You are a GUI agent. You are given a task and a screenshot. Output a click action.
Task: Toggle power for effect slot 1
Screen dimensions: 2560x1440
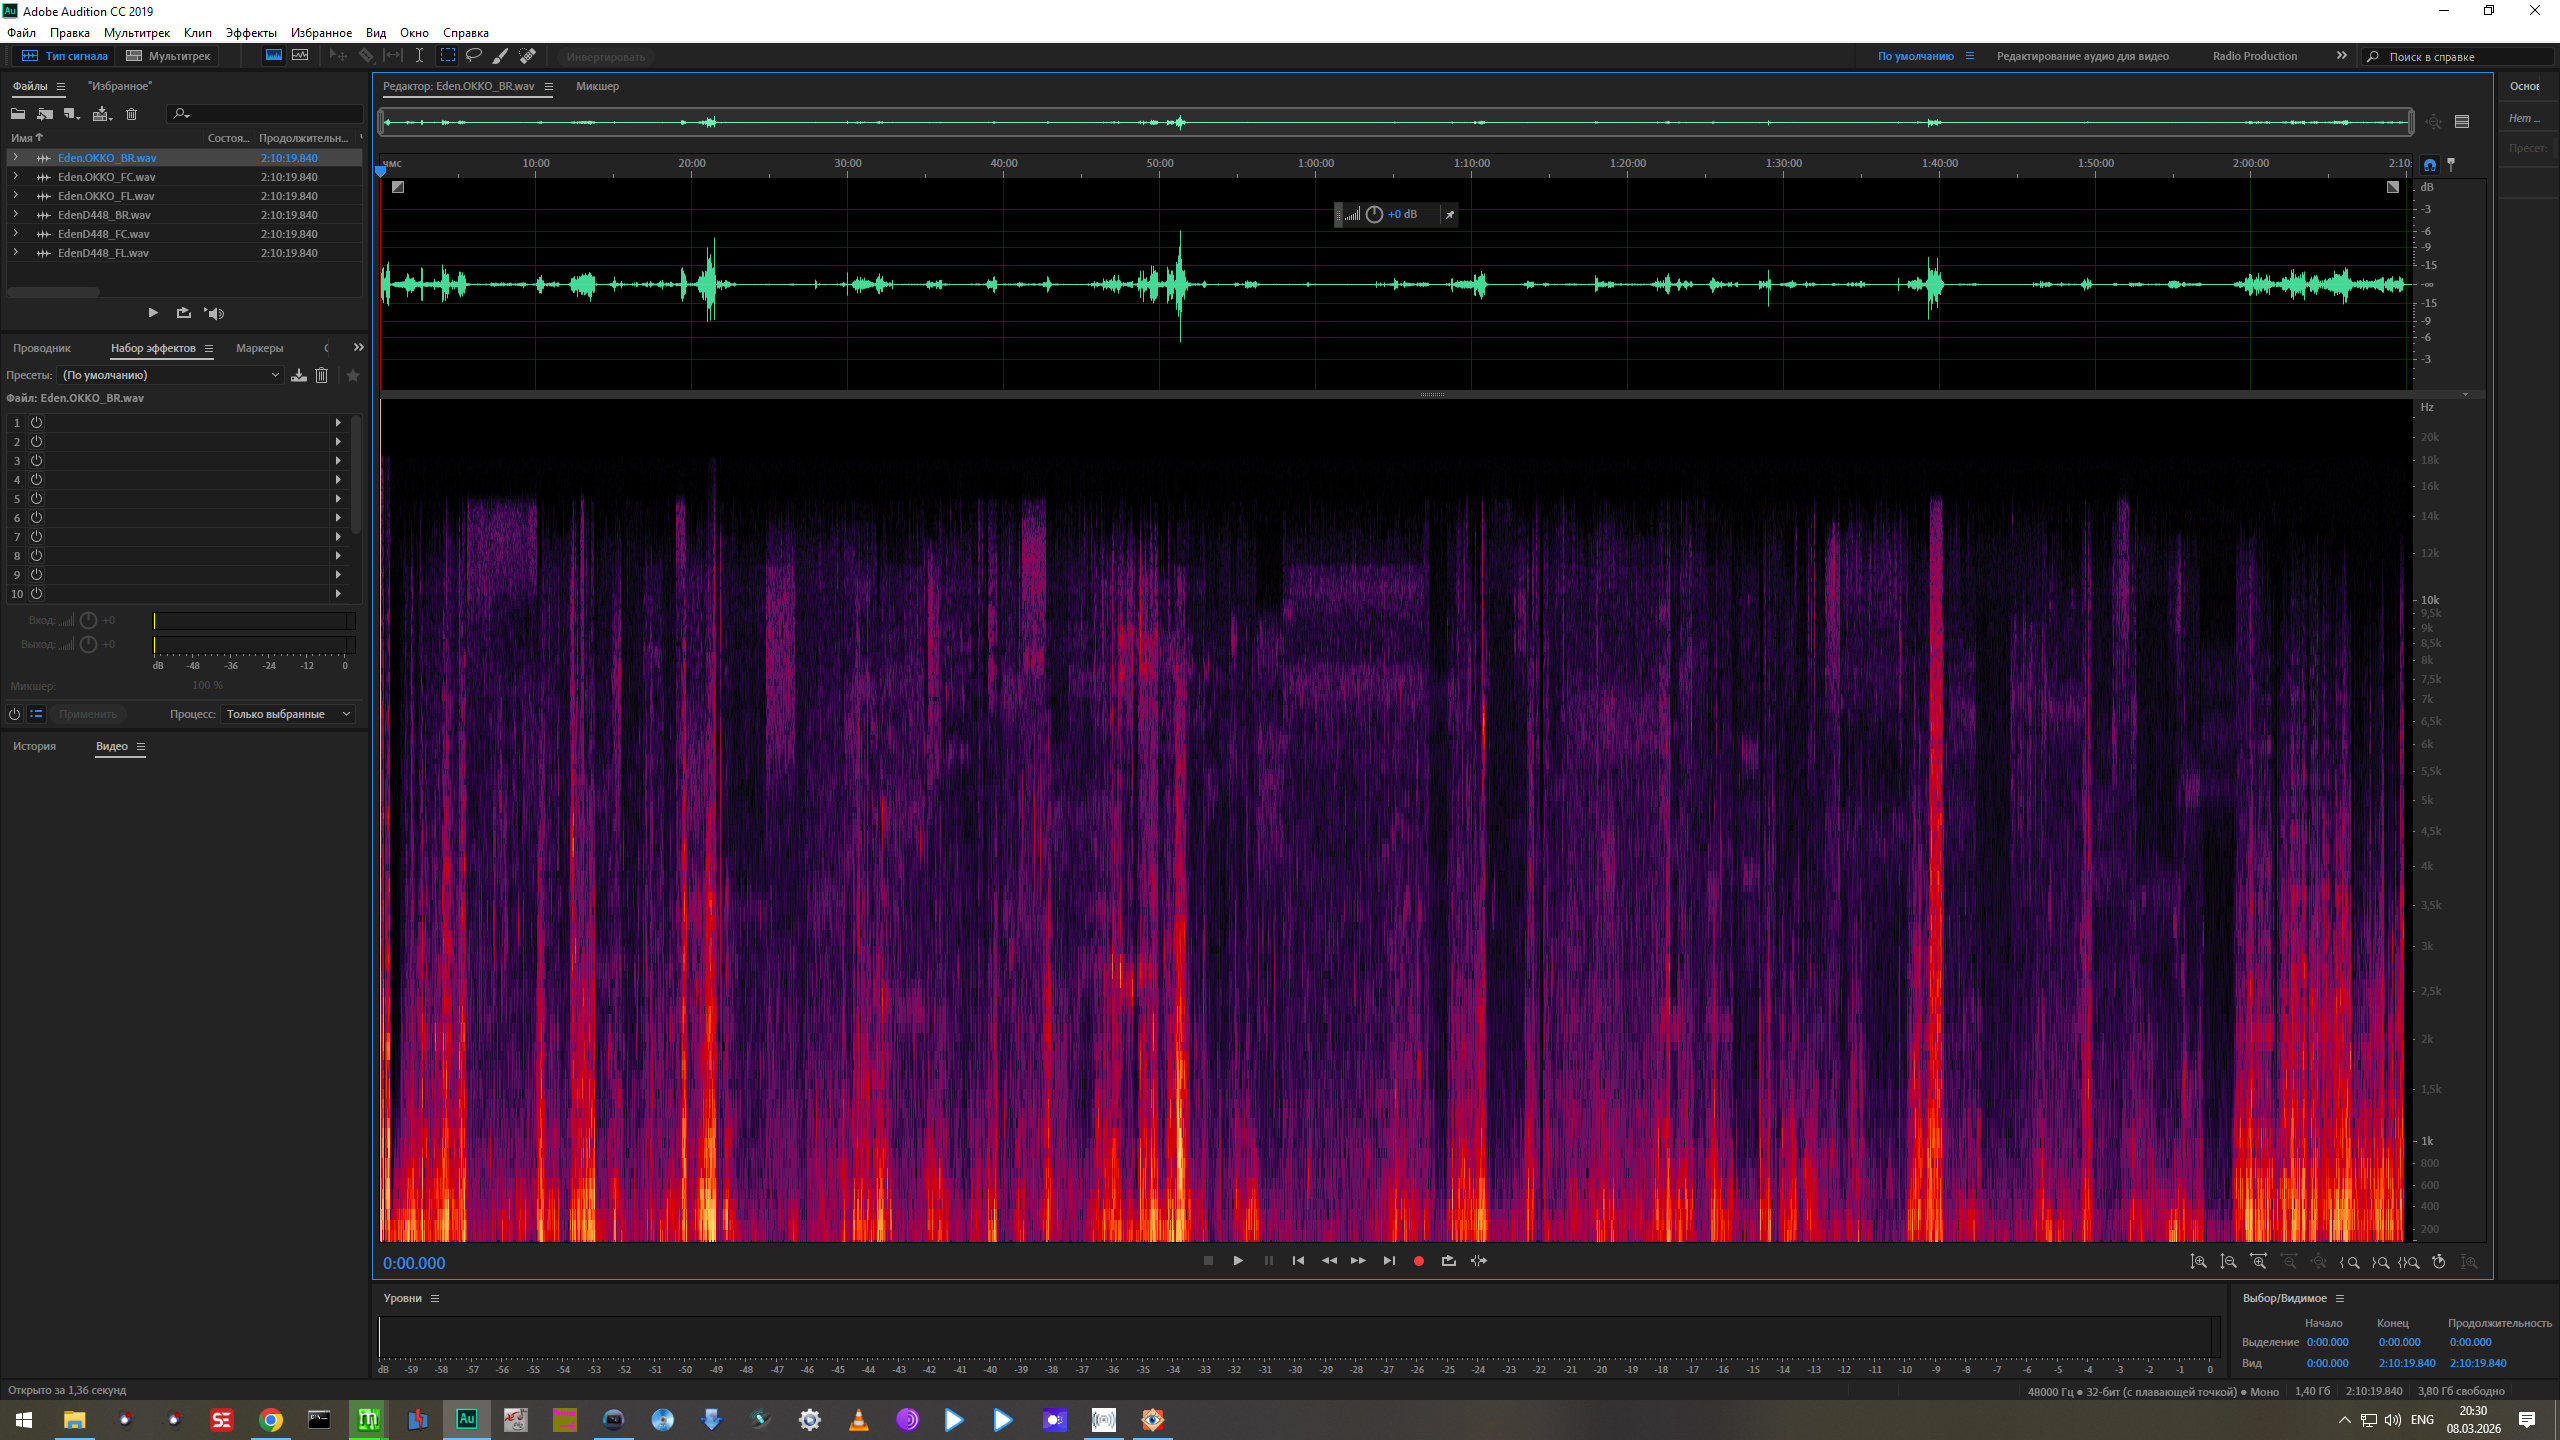pos(36,423)
